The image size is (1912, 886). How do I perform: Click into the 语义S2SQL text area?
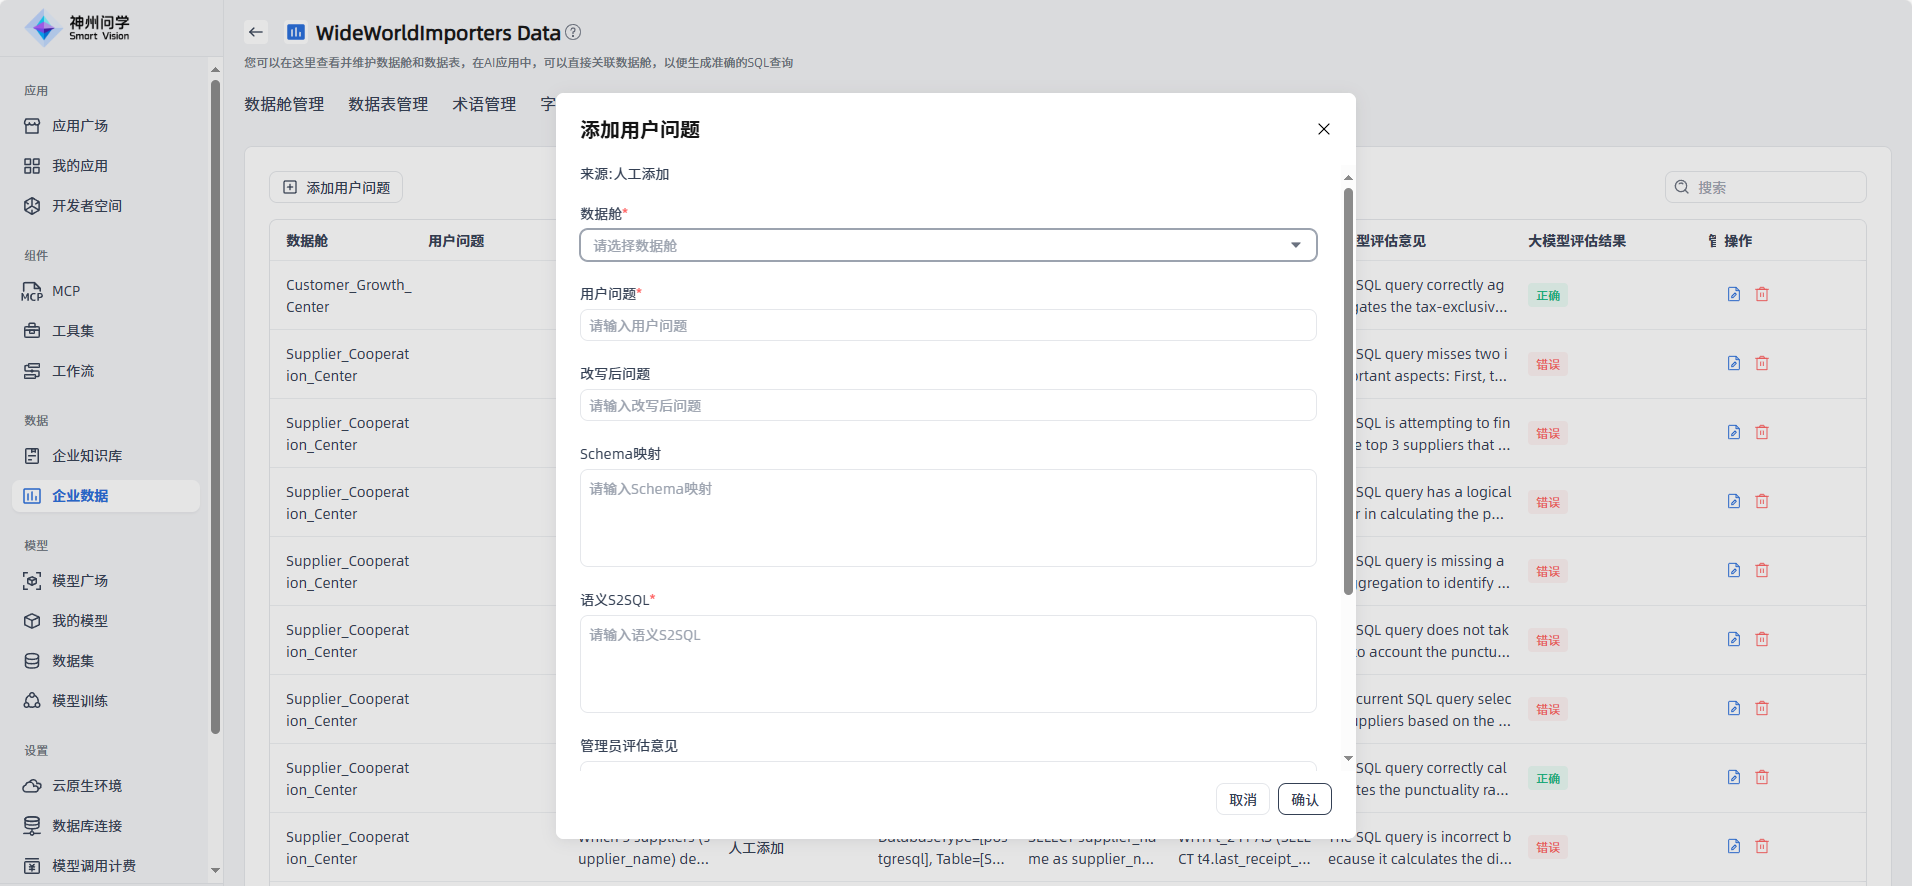pyautogui.click(x=947, y=663)
